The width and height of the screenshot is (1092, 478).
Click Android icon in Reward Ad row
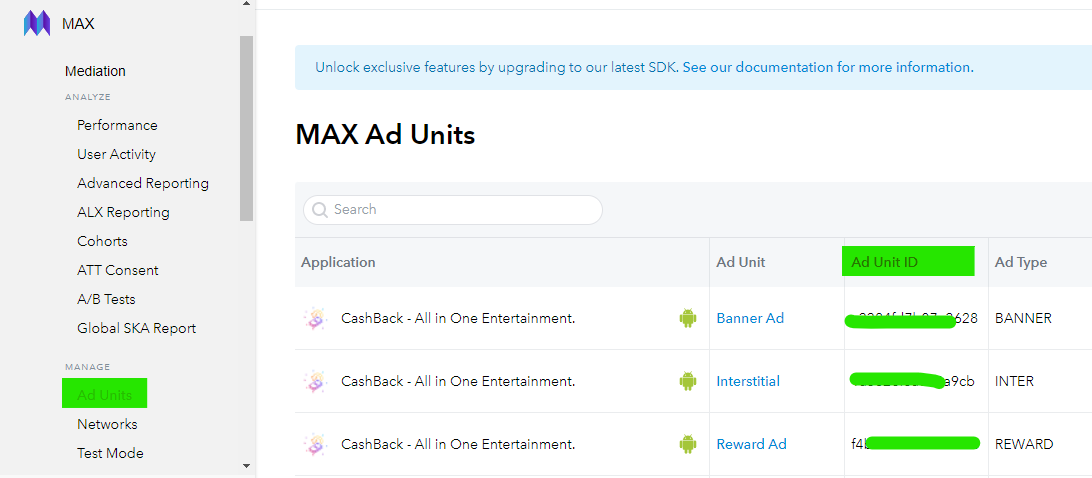[x=687, y=444]
